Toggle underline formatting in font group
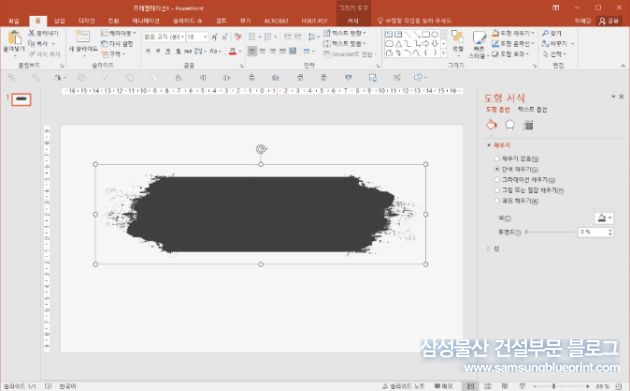The image size is (630, 391). click(x=168, y=51)
